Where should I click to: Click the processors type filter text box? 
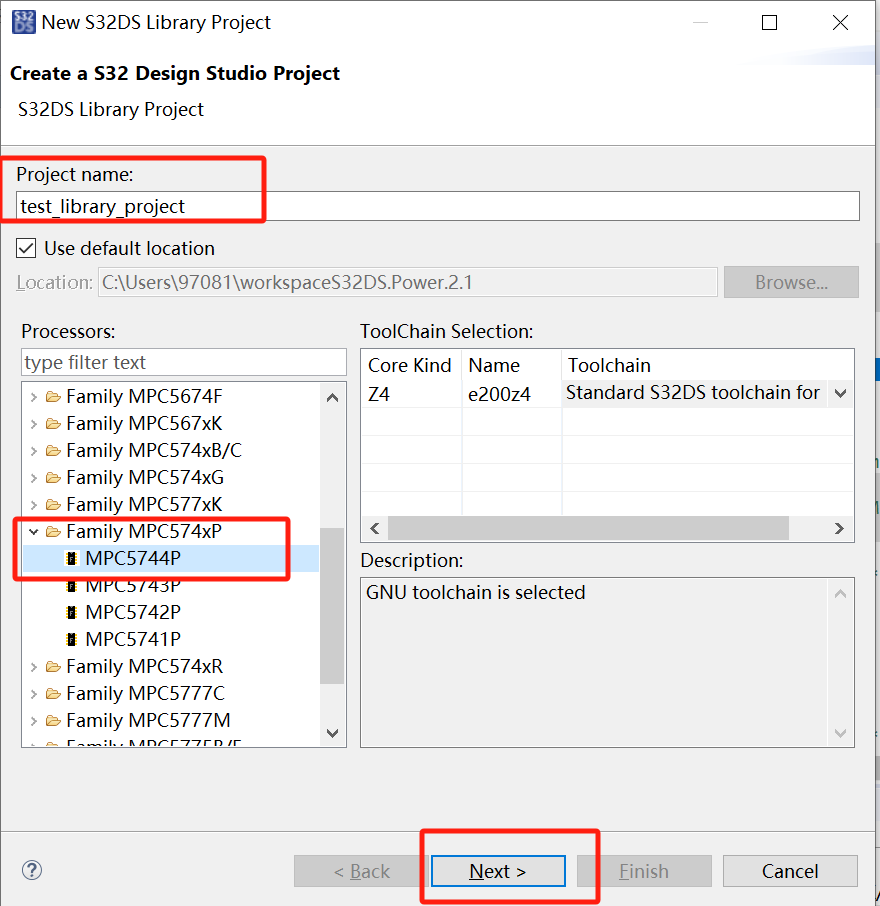[184, 362]
